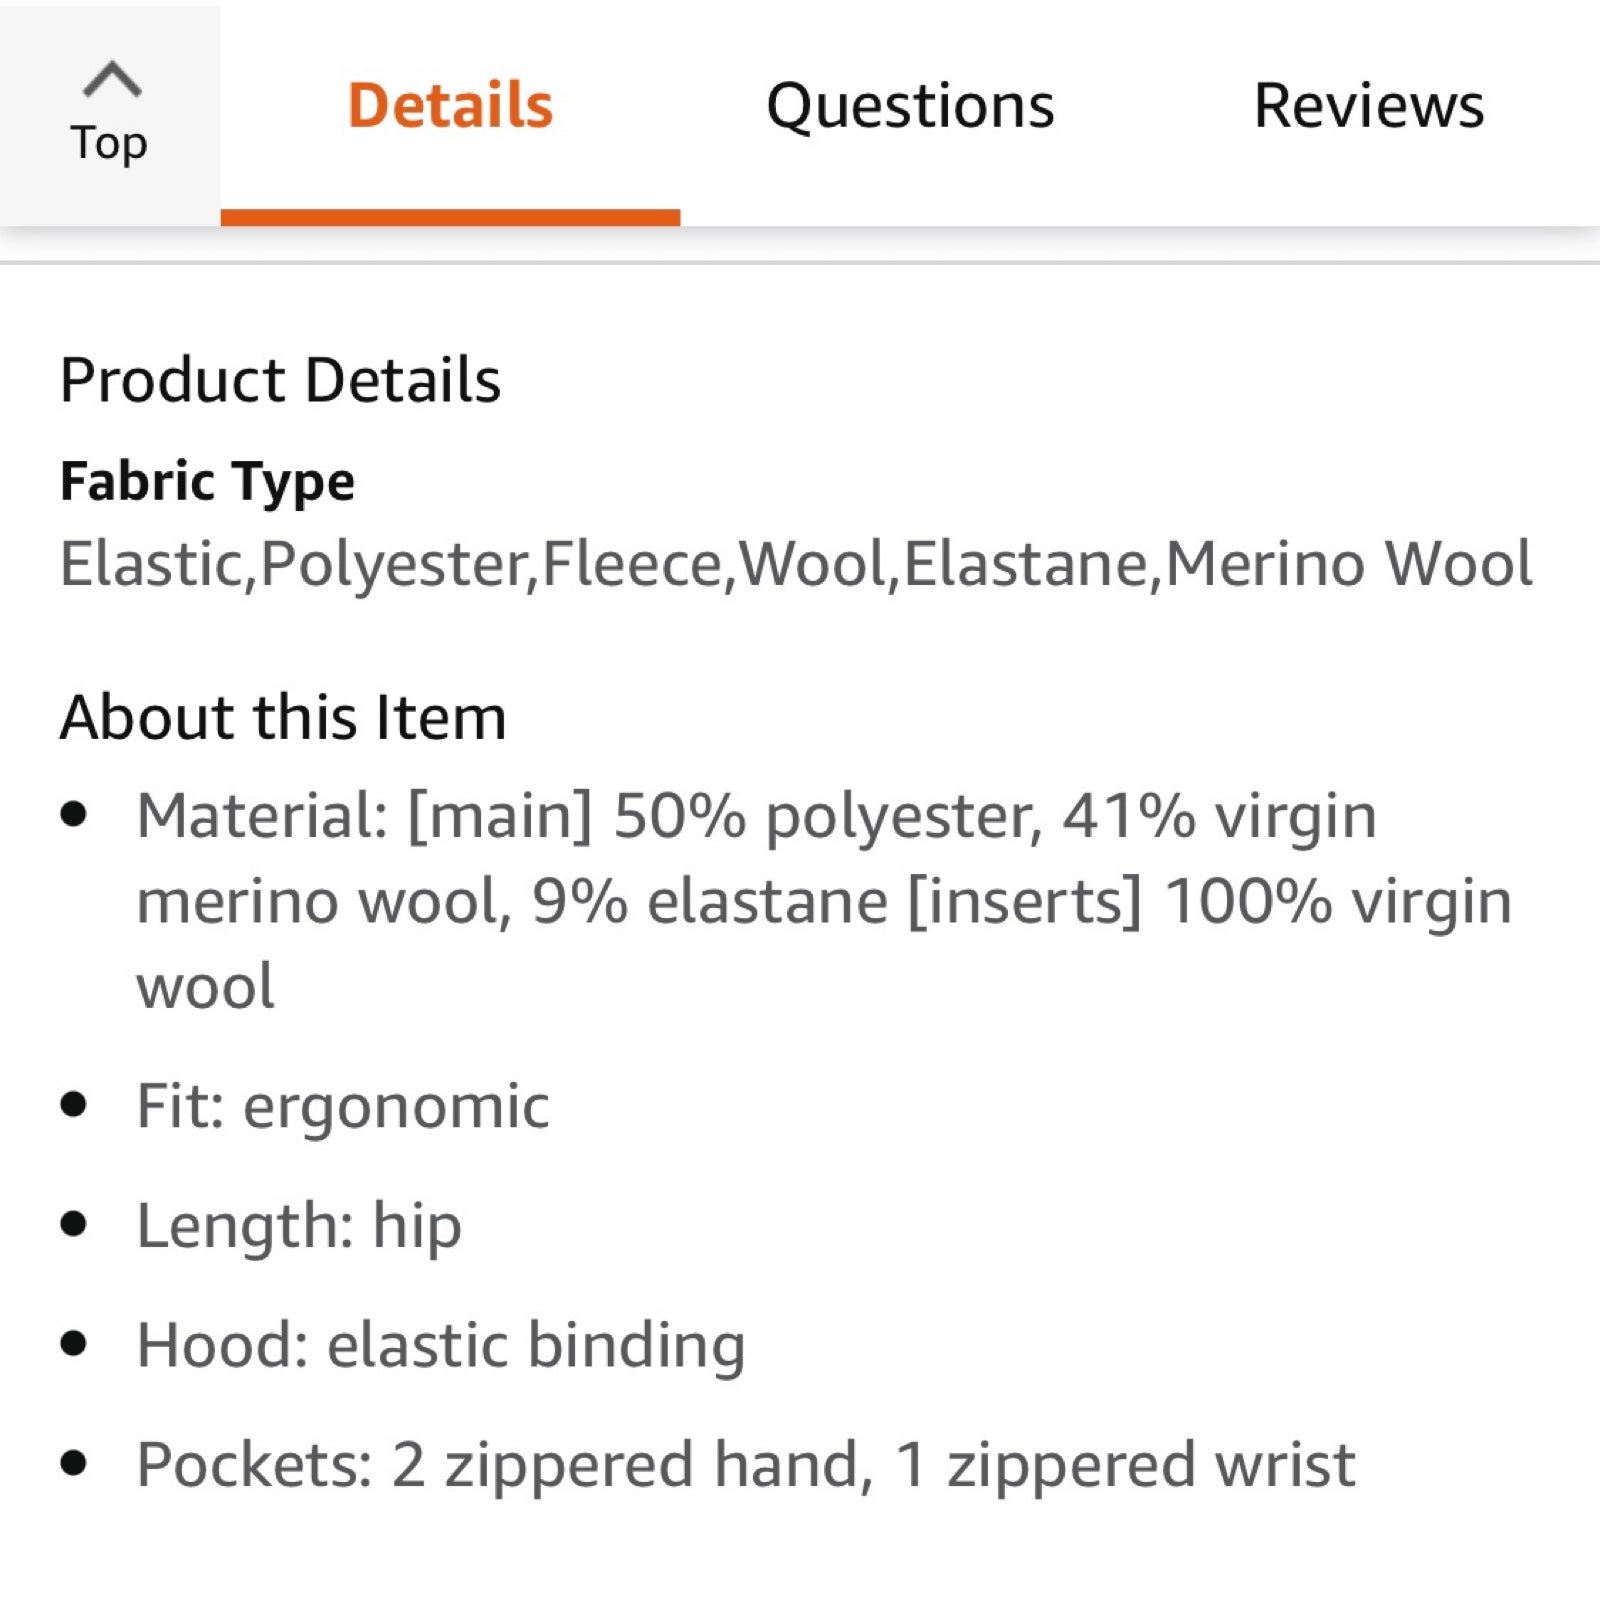Image resolution: width=1600 pixels, height=1600 pixels.
Task: Click the bullet dot beside Length
Action: pos(73,1224)
